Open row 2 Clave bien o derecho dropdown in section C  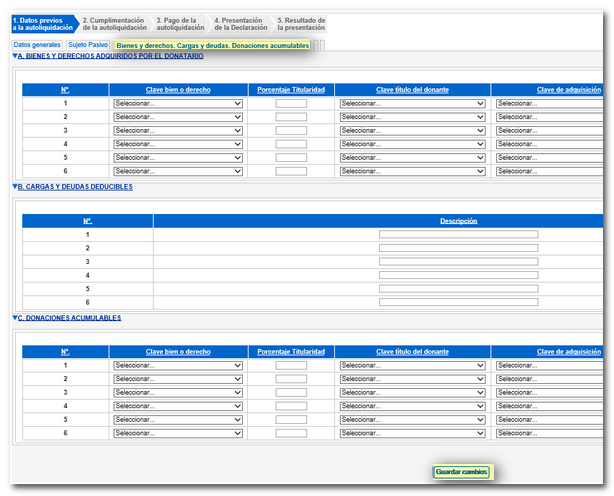tap(178, 379)
